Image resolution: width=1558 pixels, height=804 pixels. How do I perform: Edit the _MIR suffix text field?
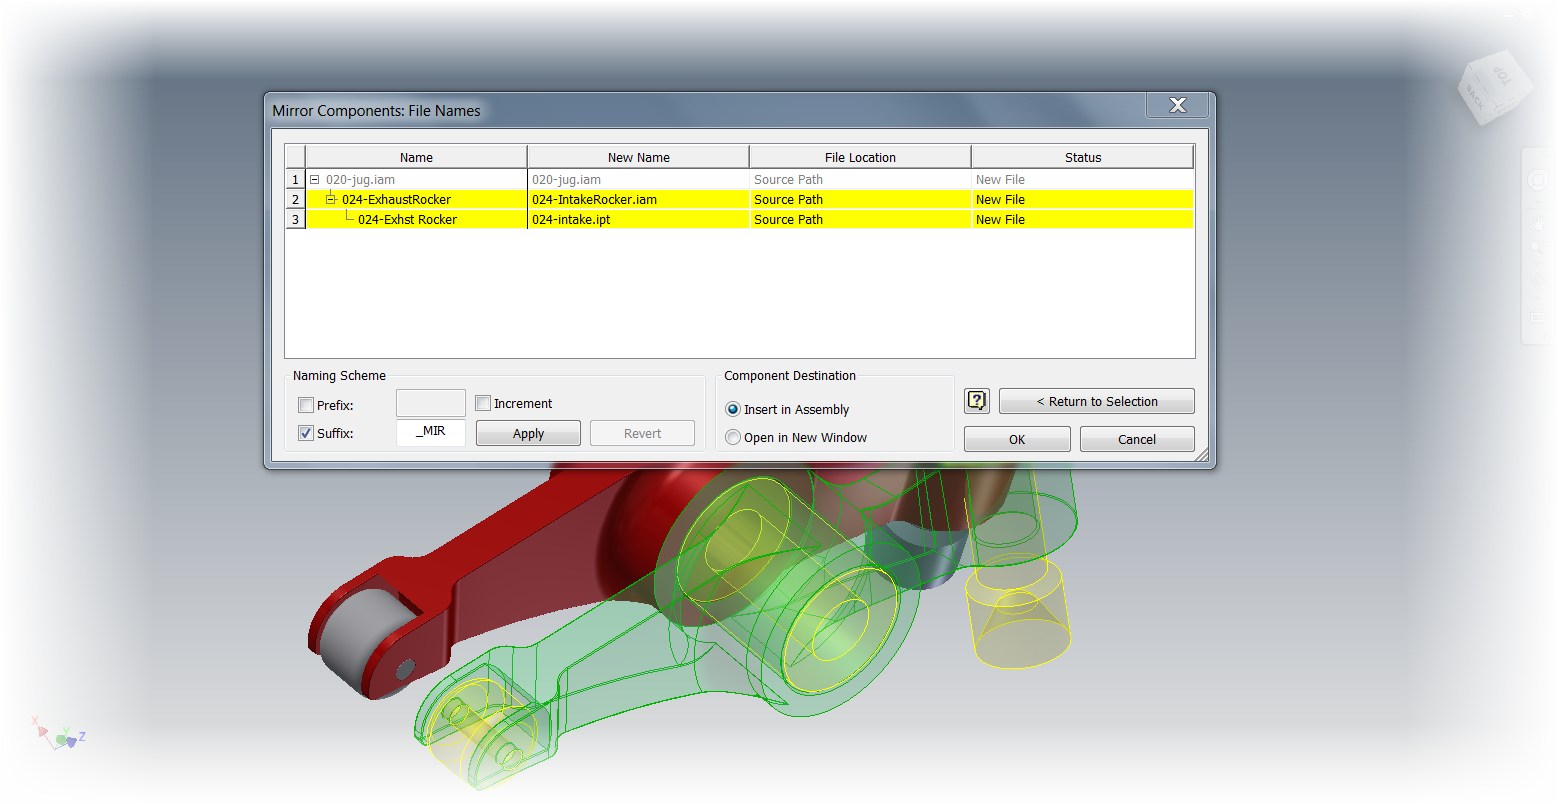(431, 433)
